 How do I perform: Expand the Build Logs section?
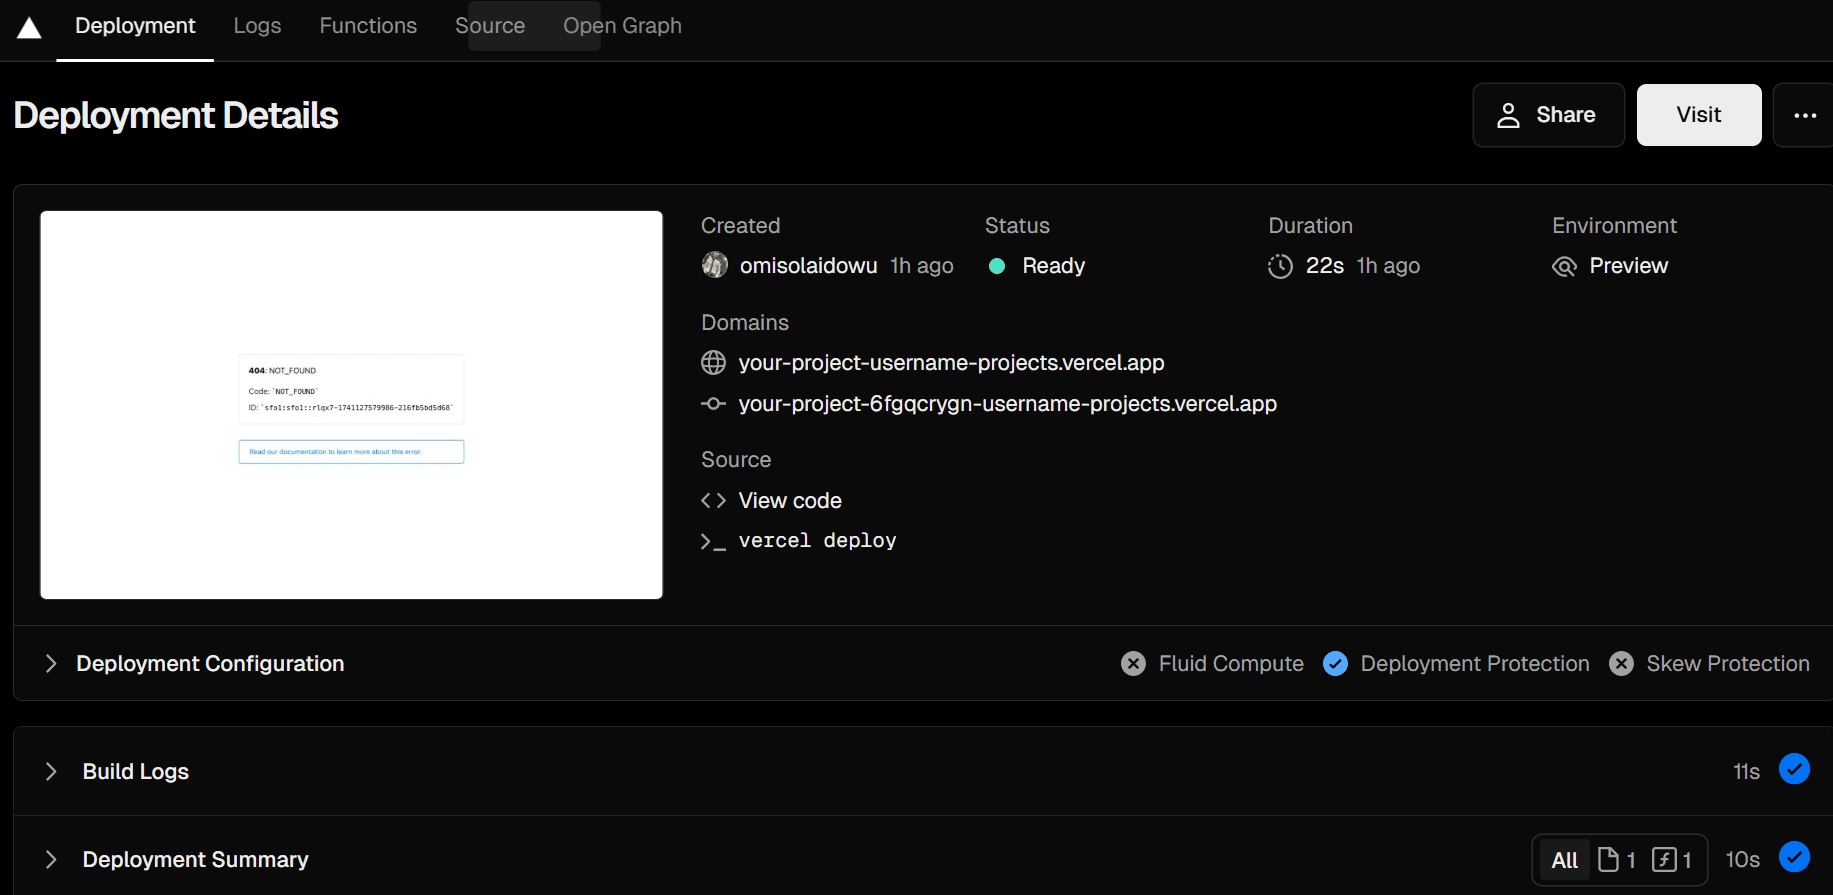point(51,772)
